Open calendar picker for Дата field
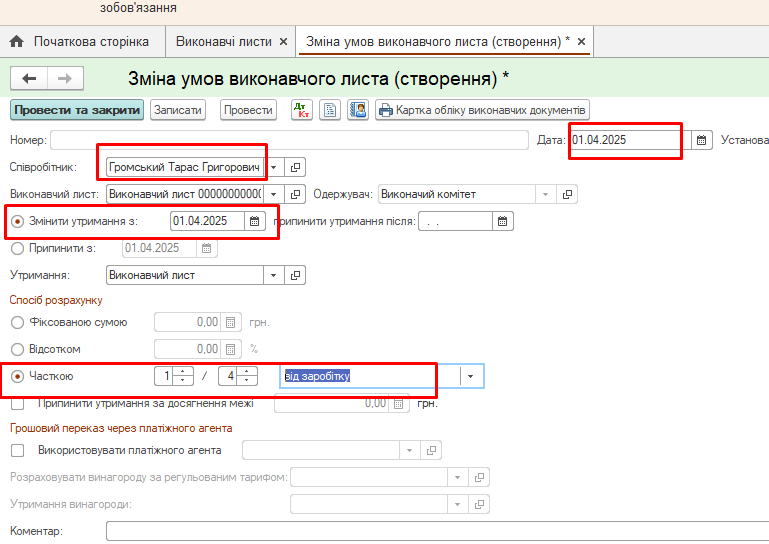The image size is (769, 544). 702,140
